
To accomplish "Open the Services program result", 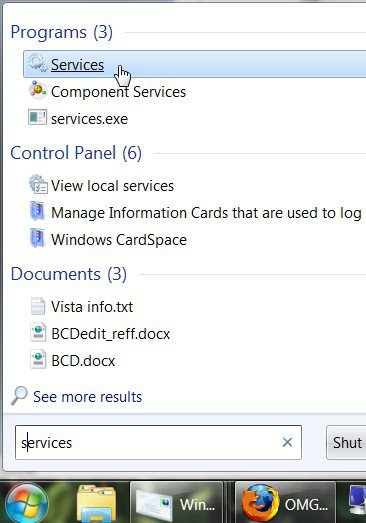I will click(x=195, y=64).
